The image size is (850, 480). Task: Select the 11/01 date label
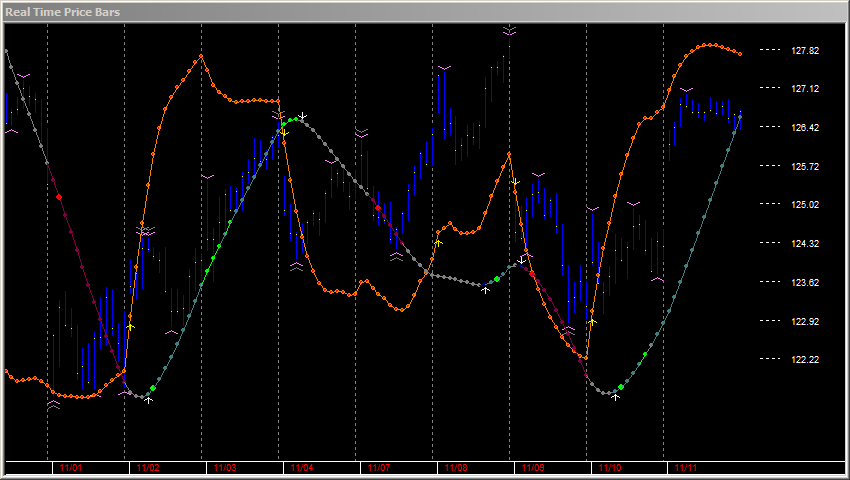coord(71,468)
